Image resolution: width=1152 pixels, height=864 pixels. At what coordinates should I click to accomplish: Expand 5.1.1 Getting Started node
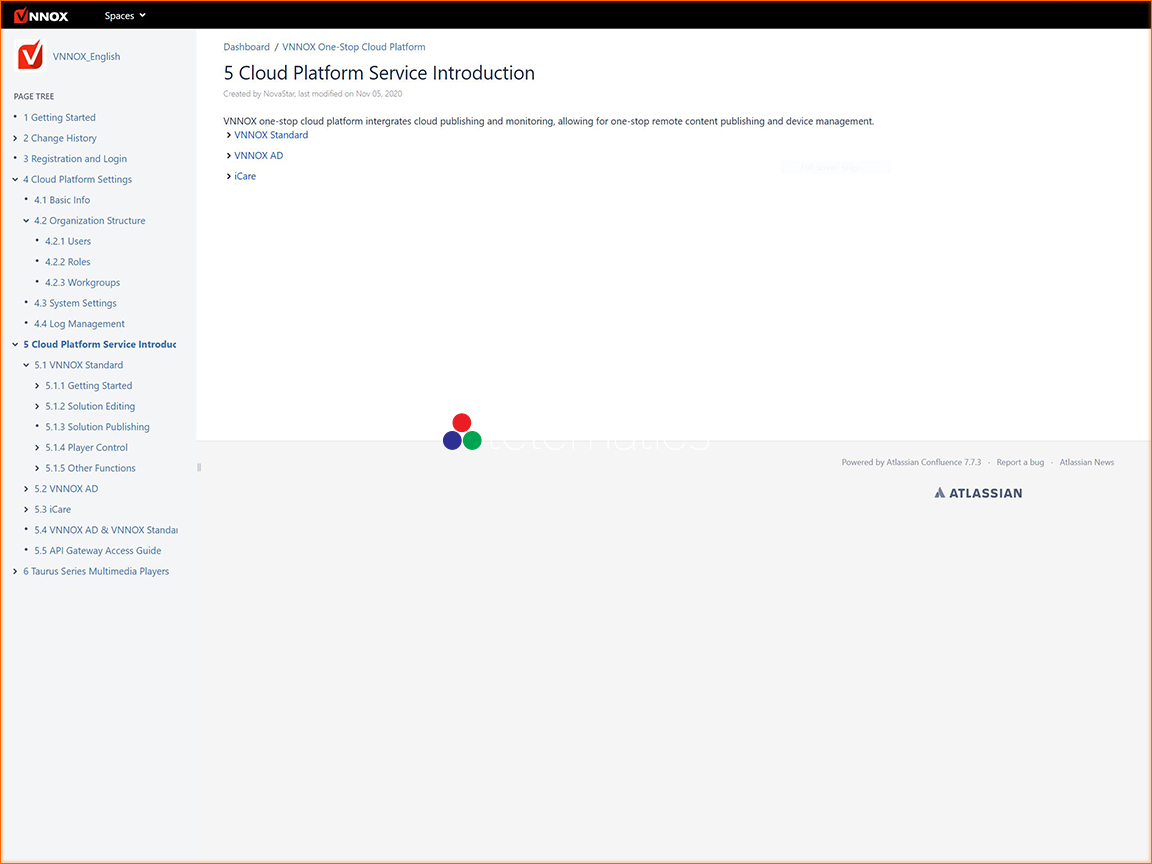click(x=37, y=386)
